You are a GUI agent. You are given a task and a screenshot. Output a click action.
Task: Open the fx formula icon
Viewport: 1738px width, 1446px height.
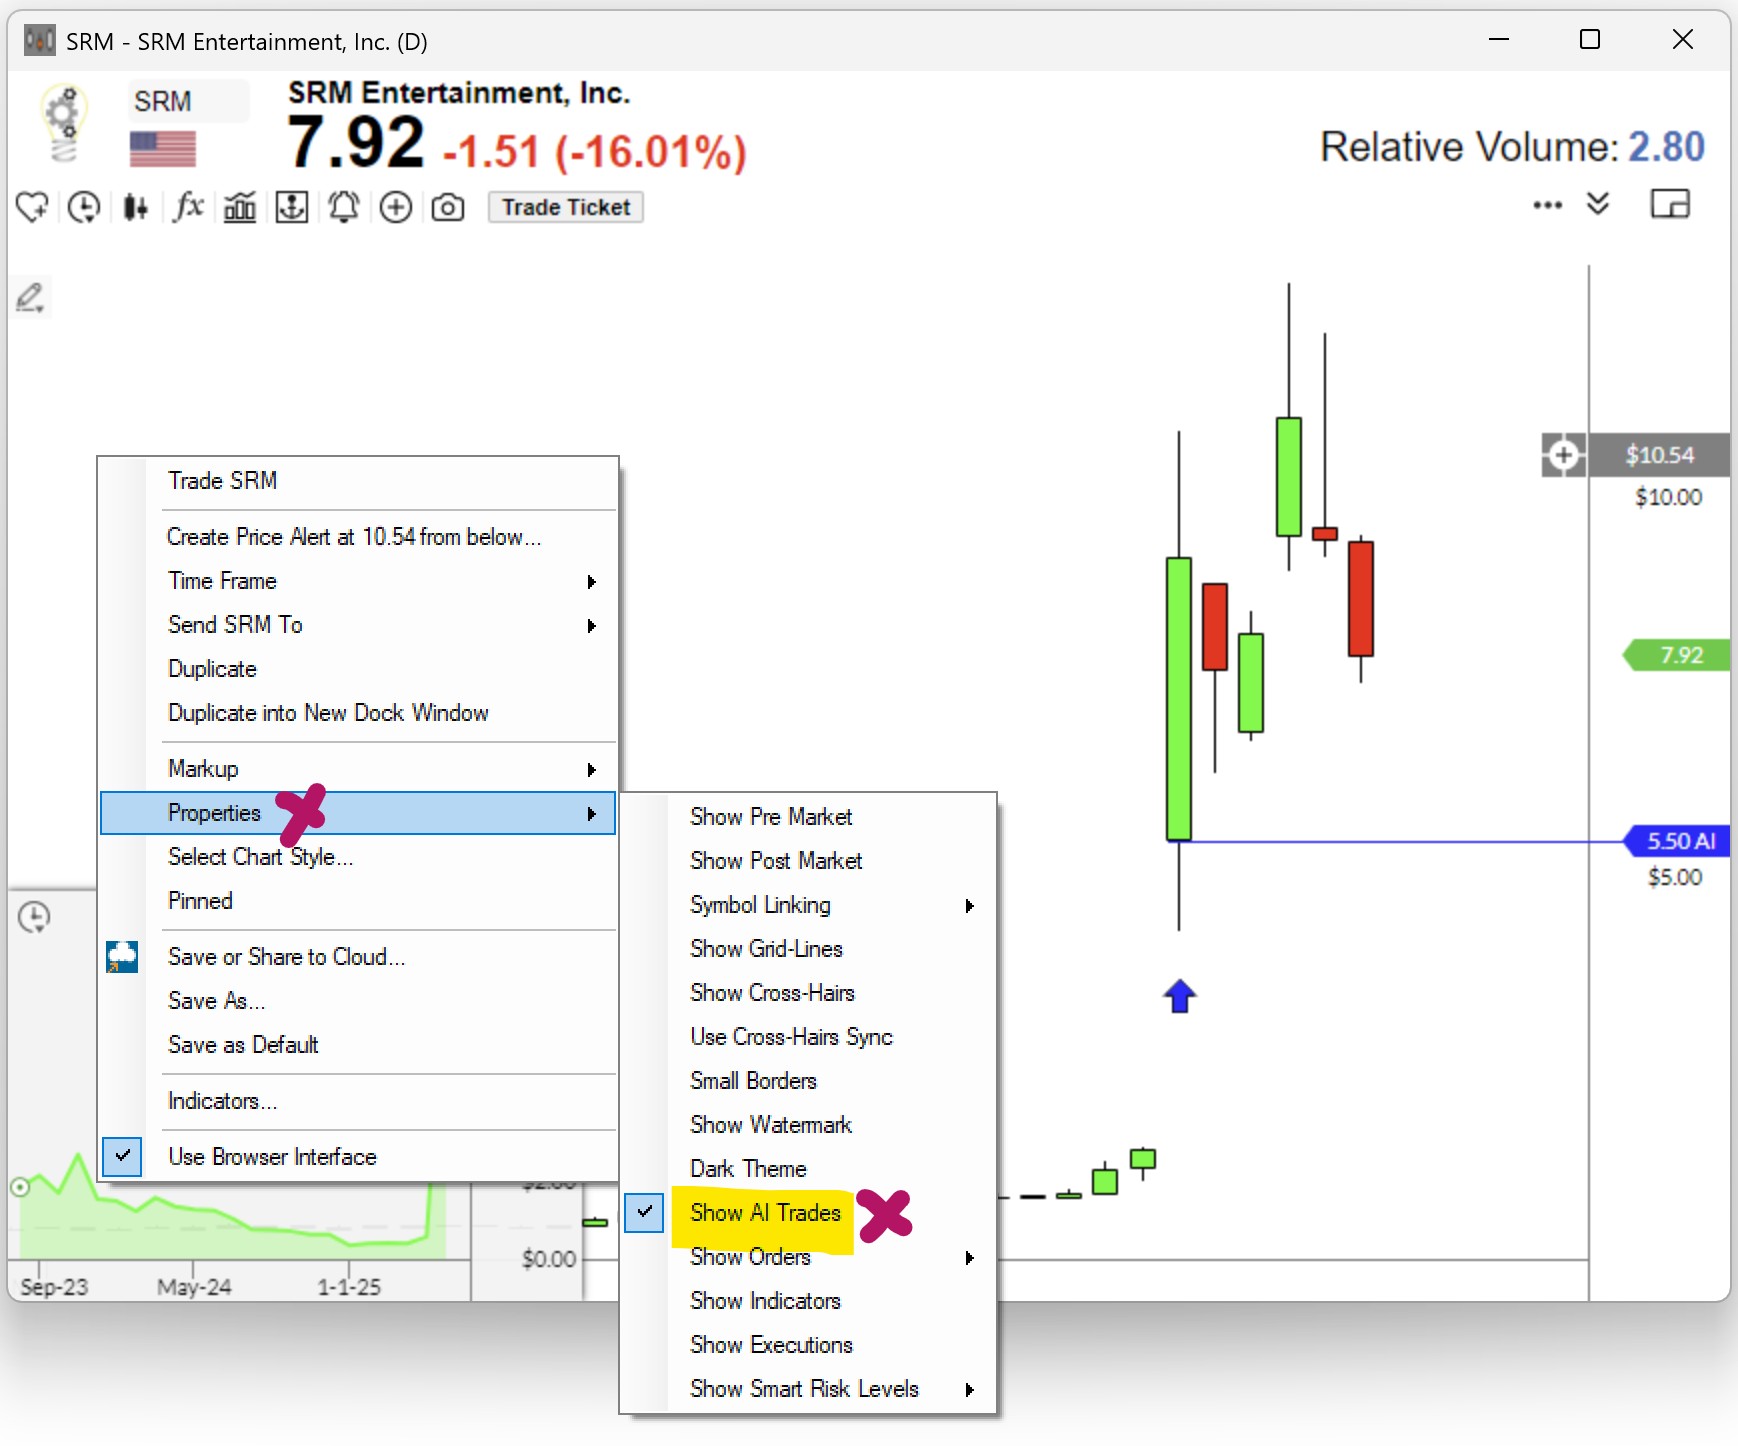[188, 207]
